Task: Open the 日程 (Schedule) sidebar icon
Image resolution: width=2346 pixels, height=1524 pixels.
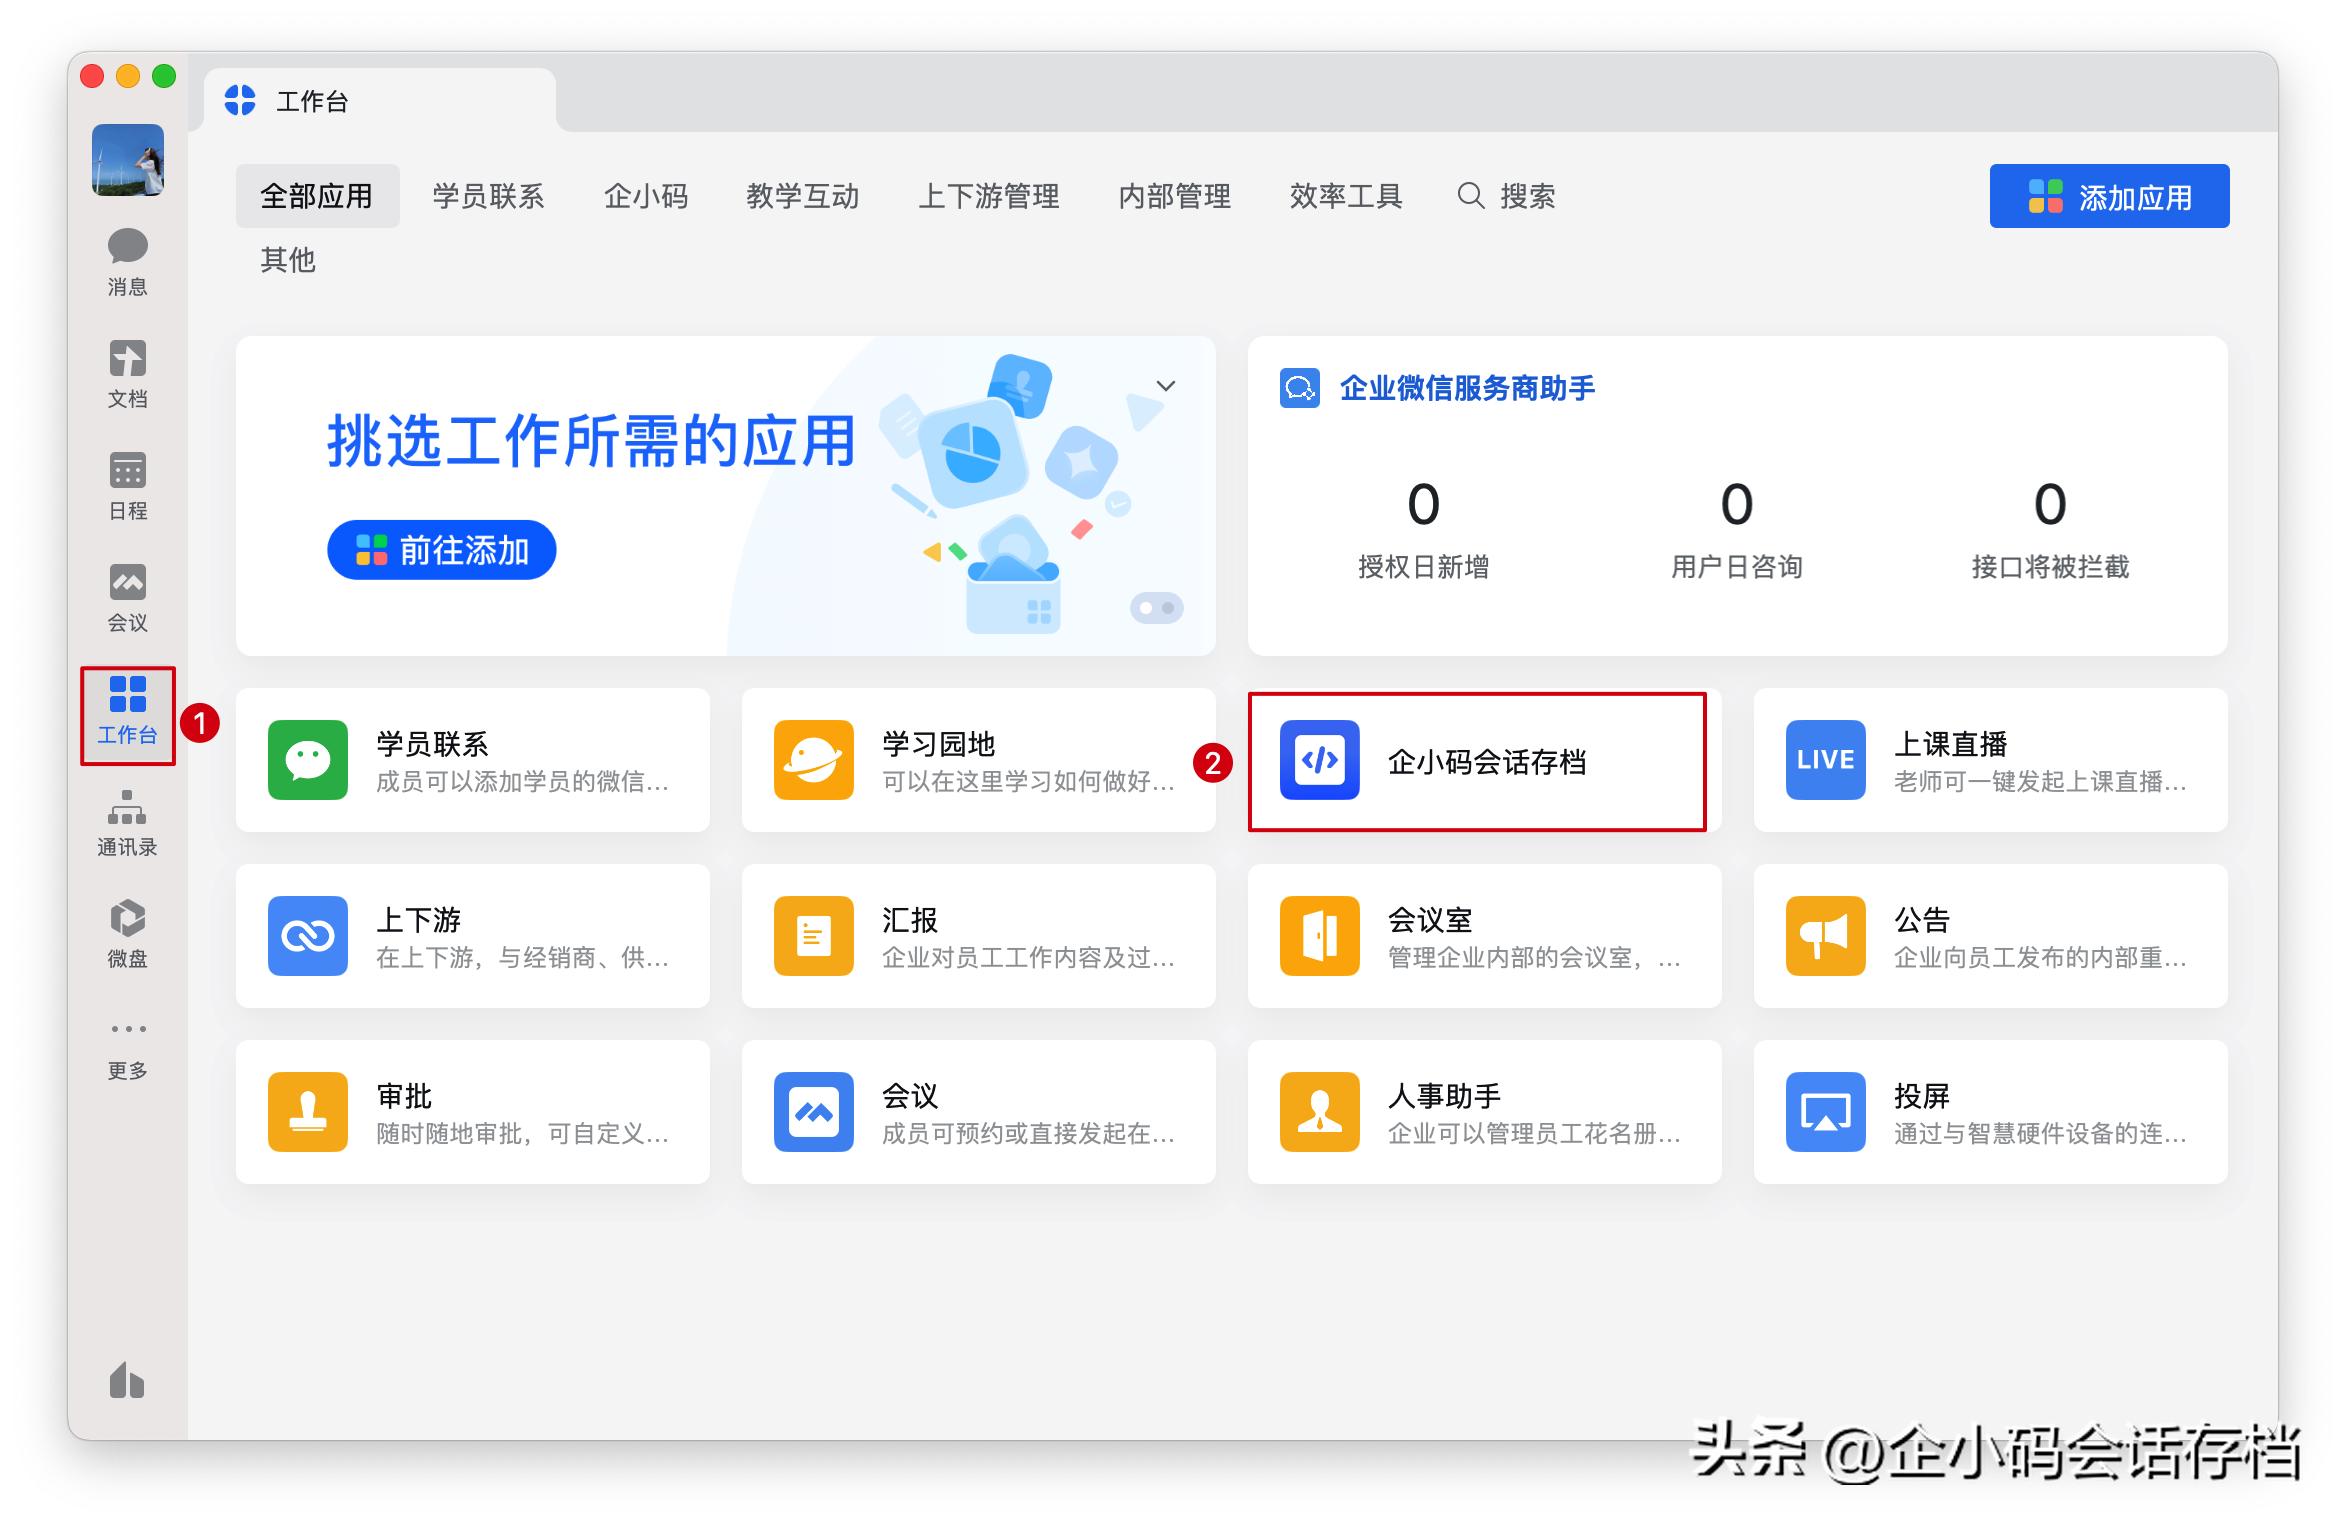Action: click(x=127, y=486)
